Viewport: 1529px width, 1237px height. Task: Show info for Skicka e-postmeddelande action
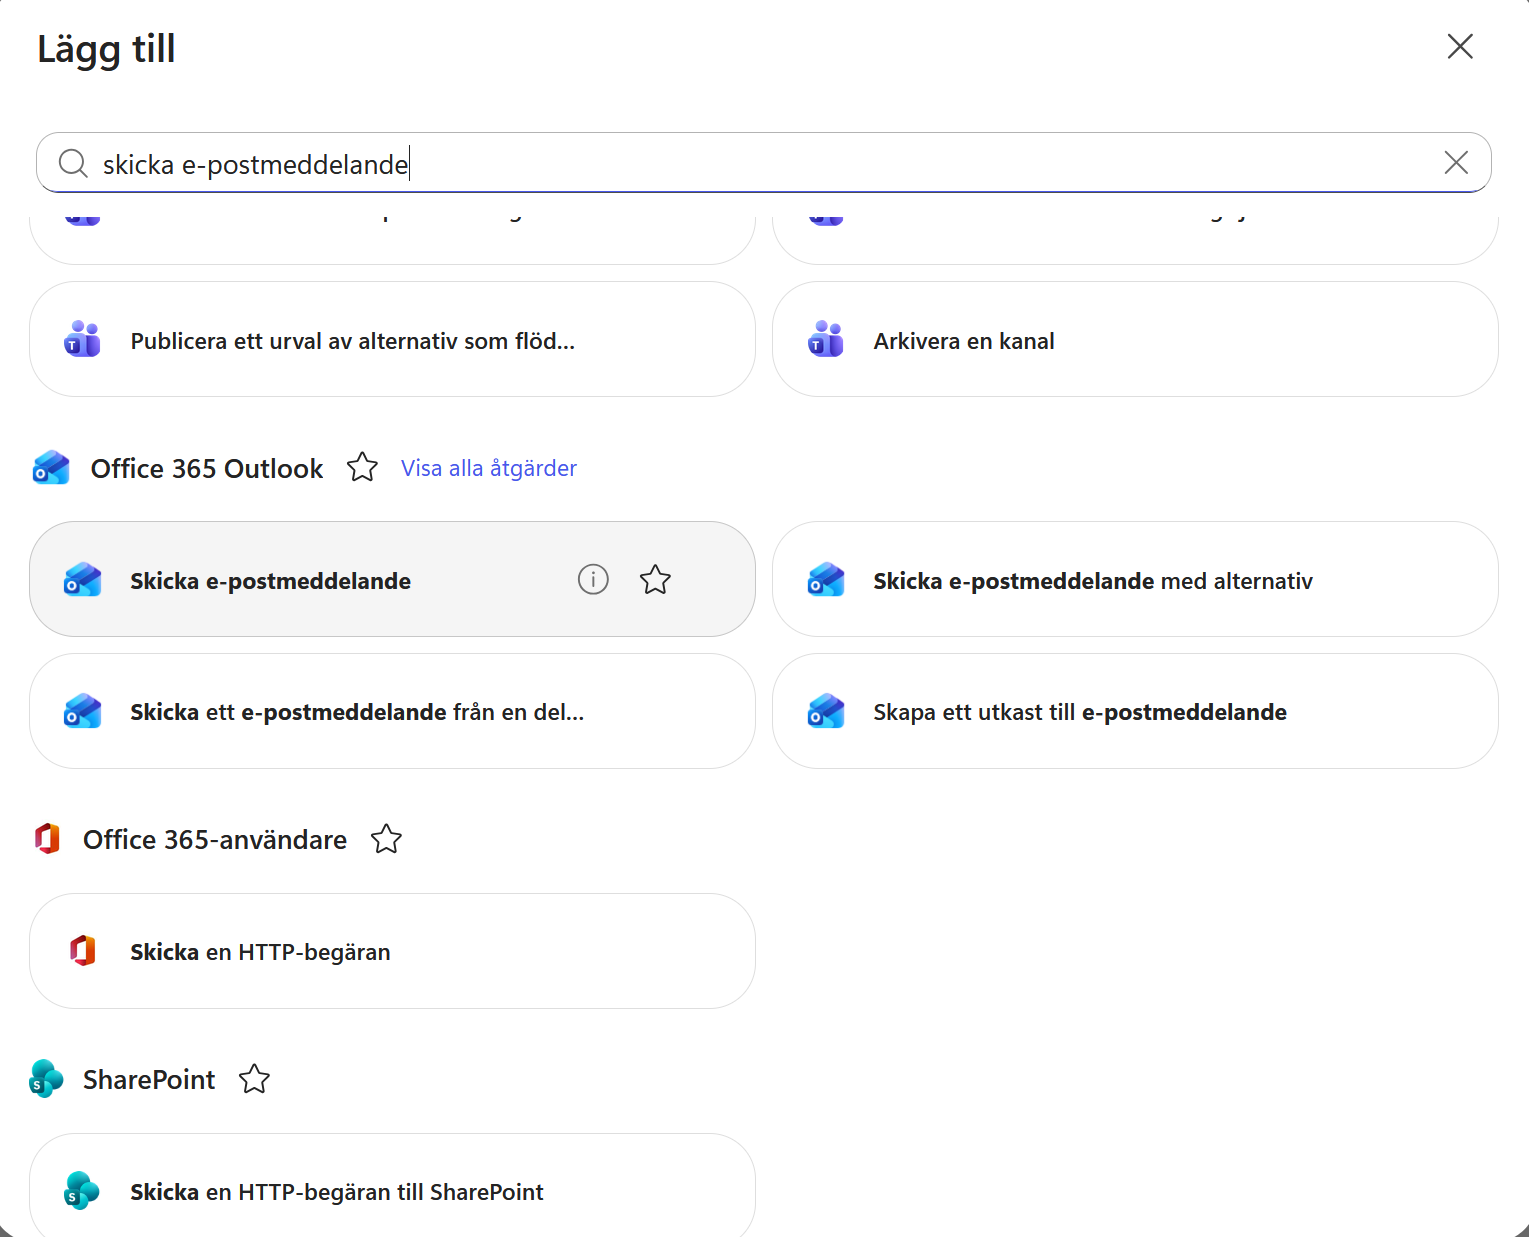click(x=593, y=579)
